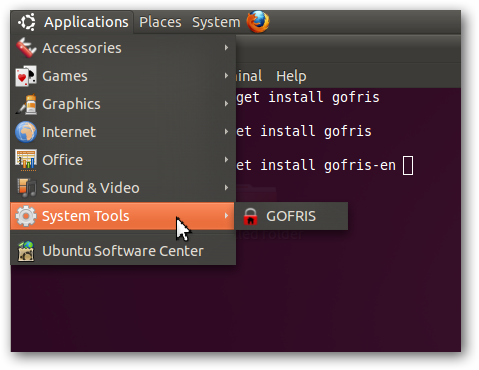Expand the Accessories submenu arrow
This screenshot has width=479, height=370.
pos(226,48)
